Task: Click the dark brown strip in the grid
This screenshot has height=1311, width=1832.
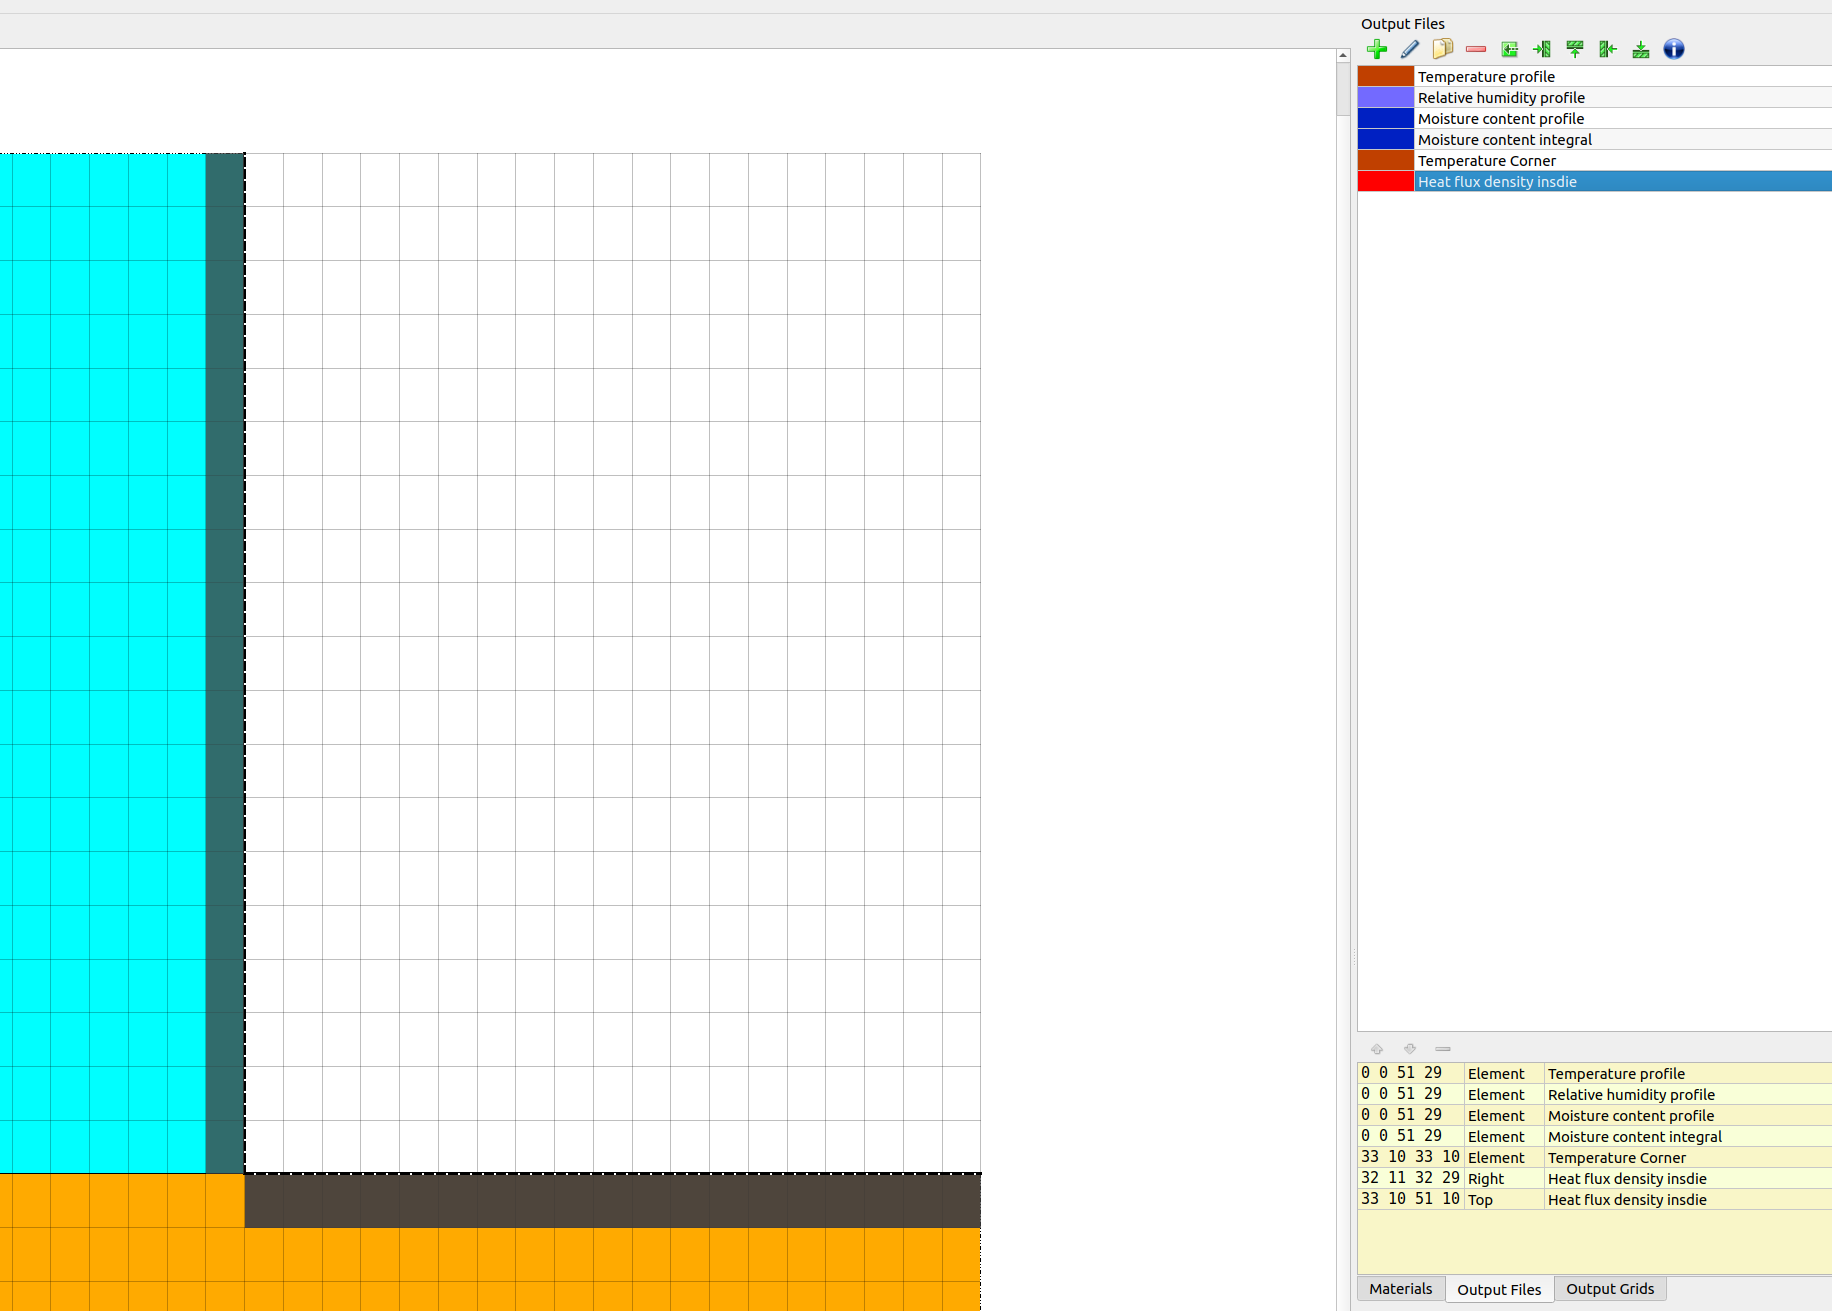Action: point(612,1201)
